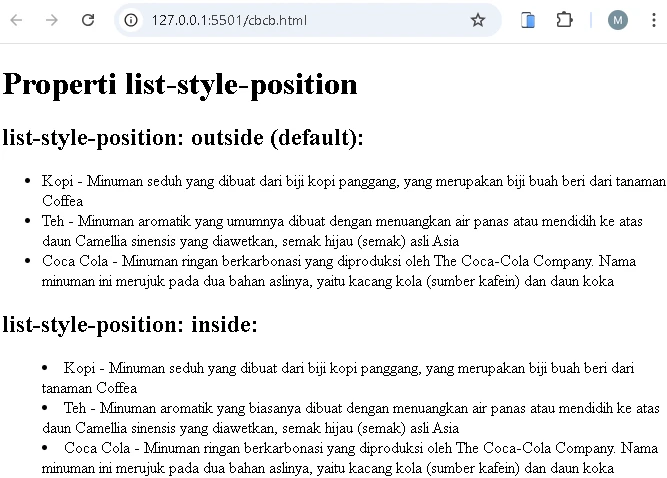This screenshot has height=478, width=667.
Task: Open the blue sidebar extension icon
Action: tap(528, 20)
